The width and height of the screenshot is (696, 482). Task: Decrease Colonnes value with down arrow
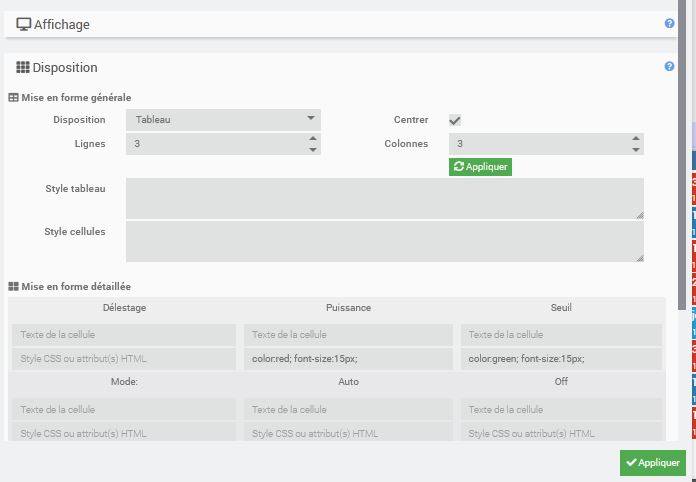(x=636, y=150)
